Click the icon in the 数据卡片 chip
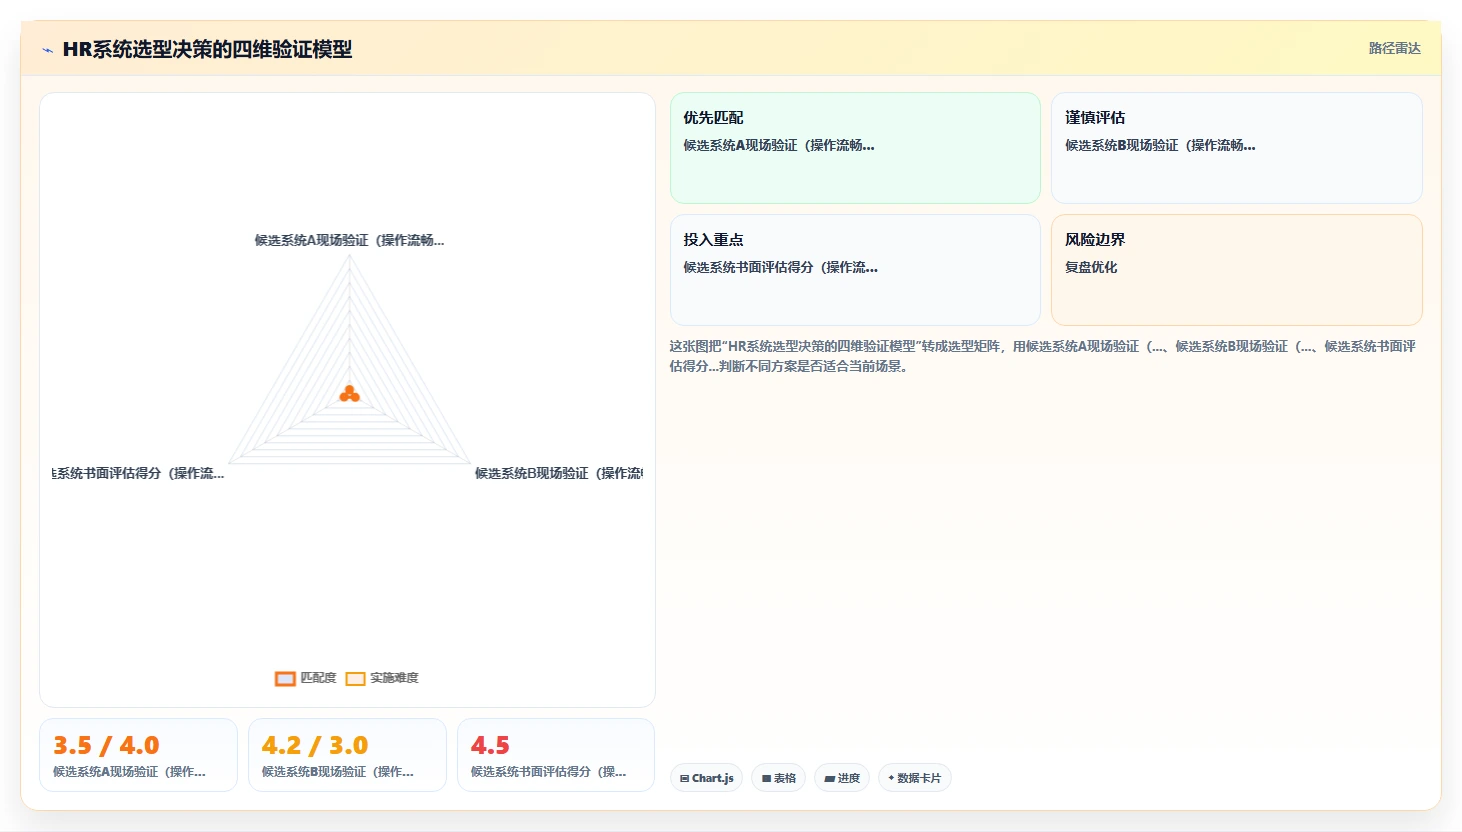1462x832 pixels. [891, 778]
